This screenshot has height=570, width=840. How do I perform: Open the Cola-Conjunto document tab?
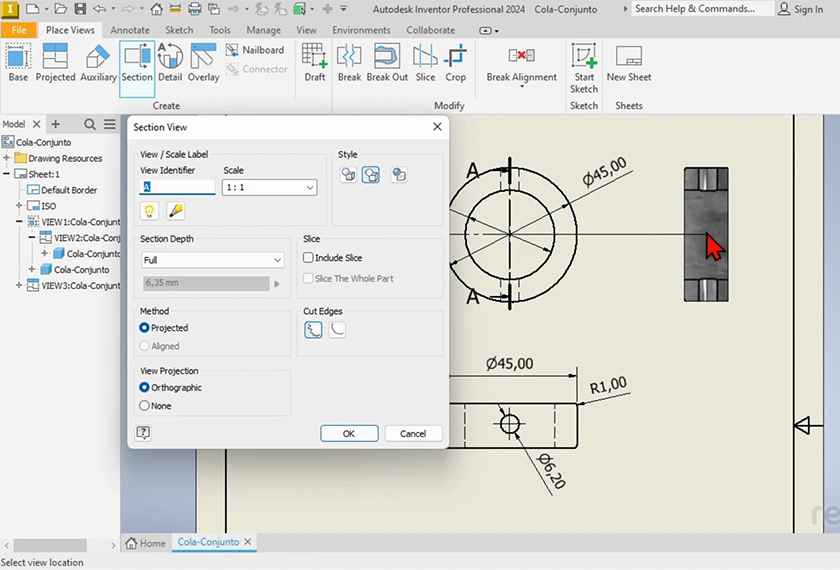[208, 542]
